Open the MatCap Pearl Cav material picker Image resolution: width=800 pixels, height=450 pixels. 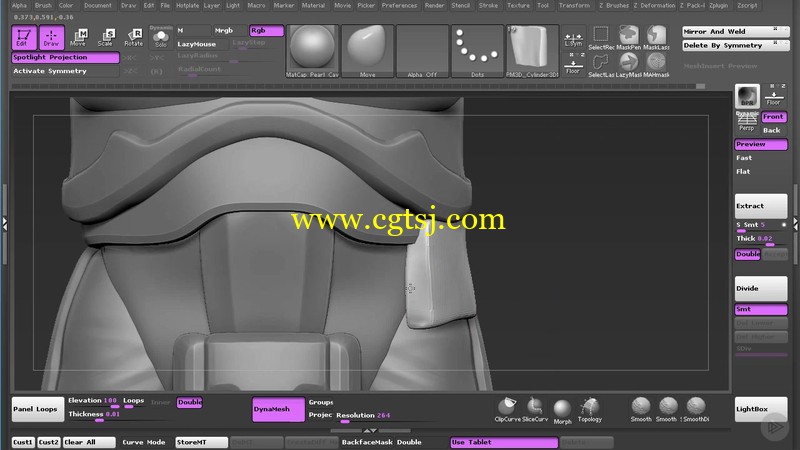312,51
